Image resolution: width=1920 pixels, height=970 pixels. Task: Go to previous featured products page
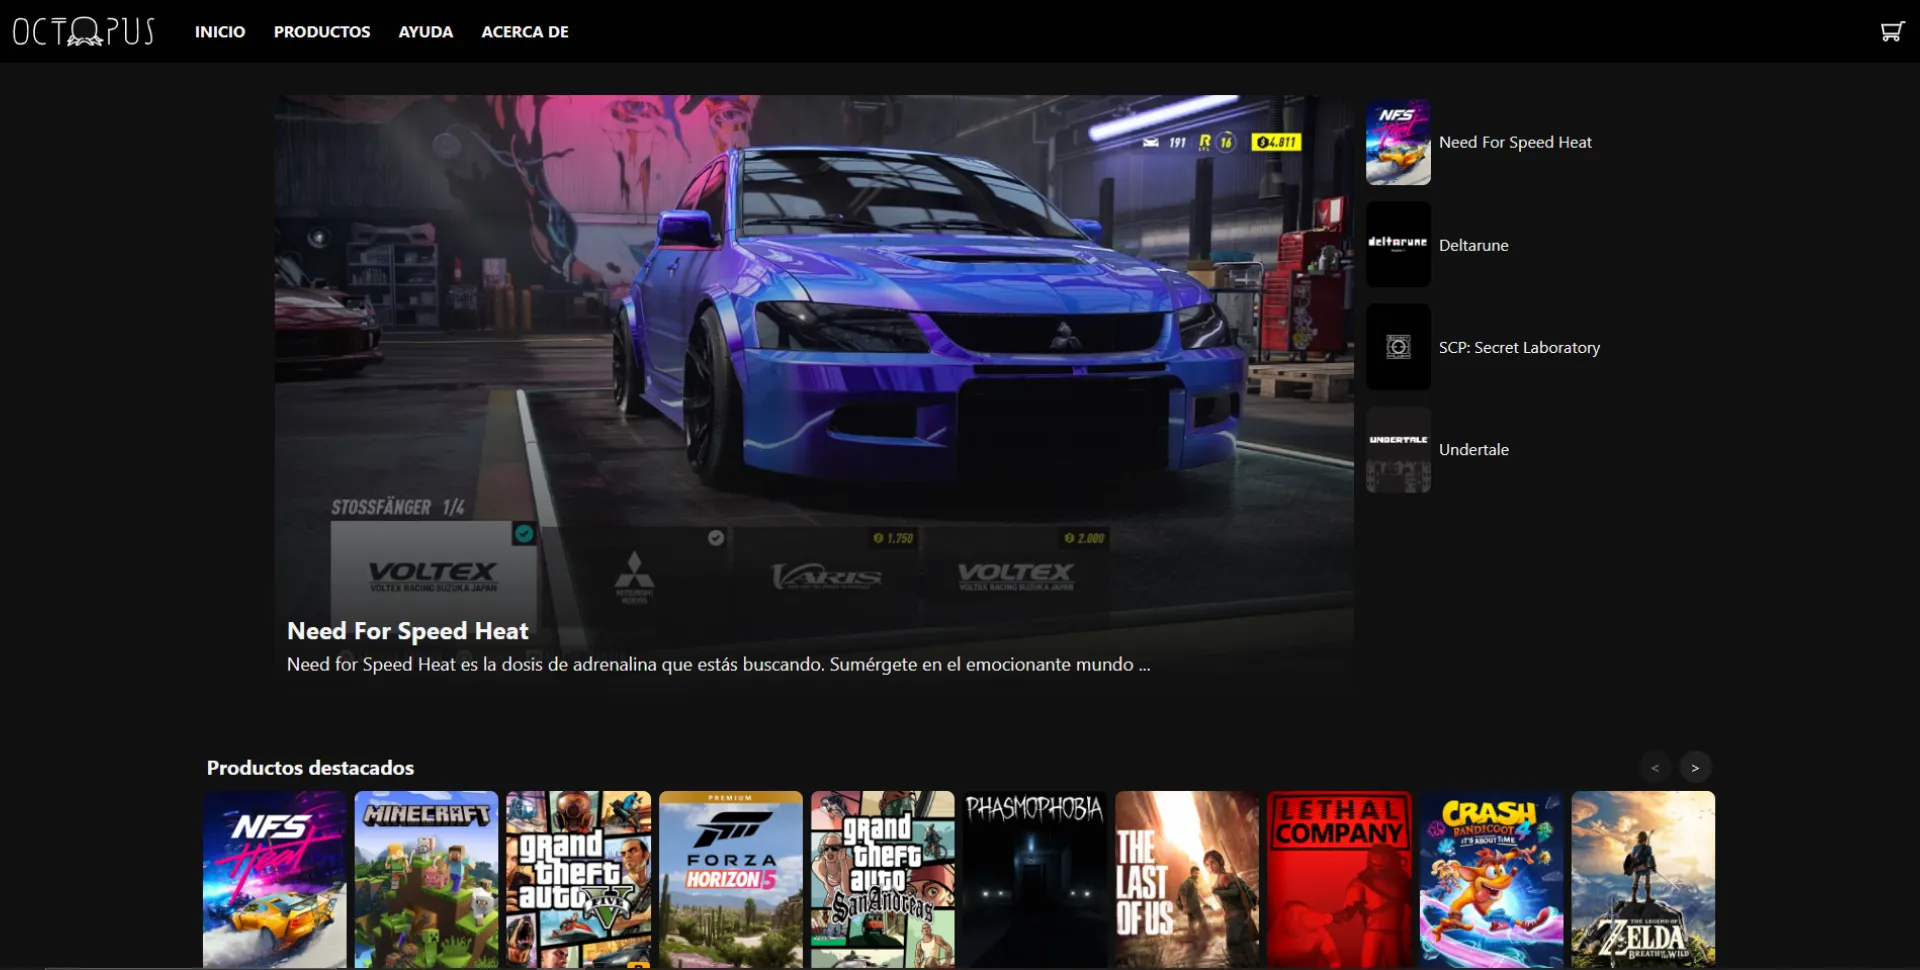point(1655,768)
